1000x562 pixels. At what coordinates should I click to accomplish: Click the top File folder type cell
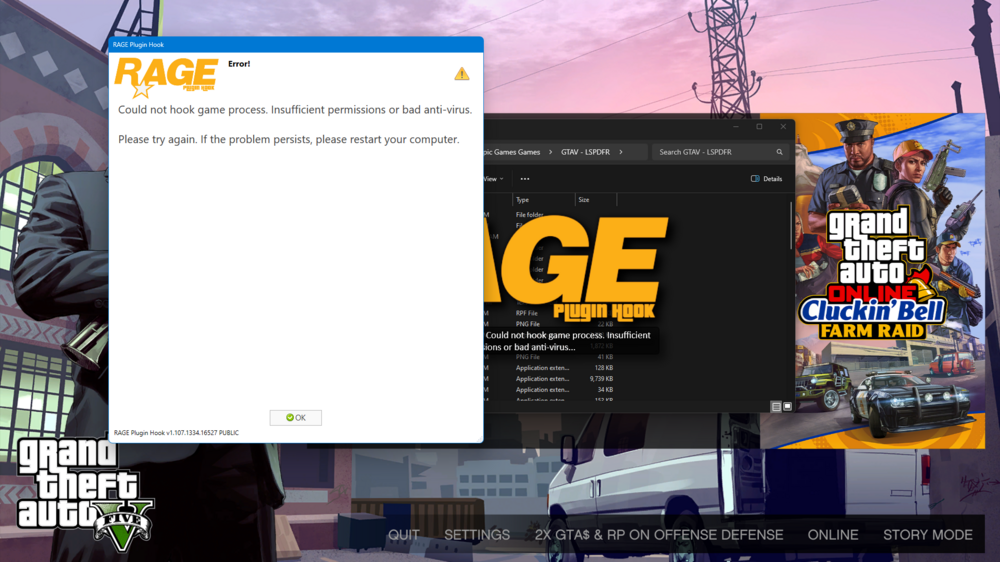[529, 215]
